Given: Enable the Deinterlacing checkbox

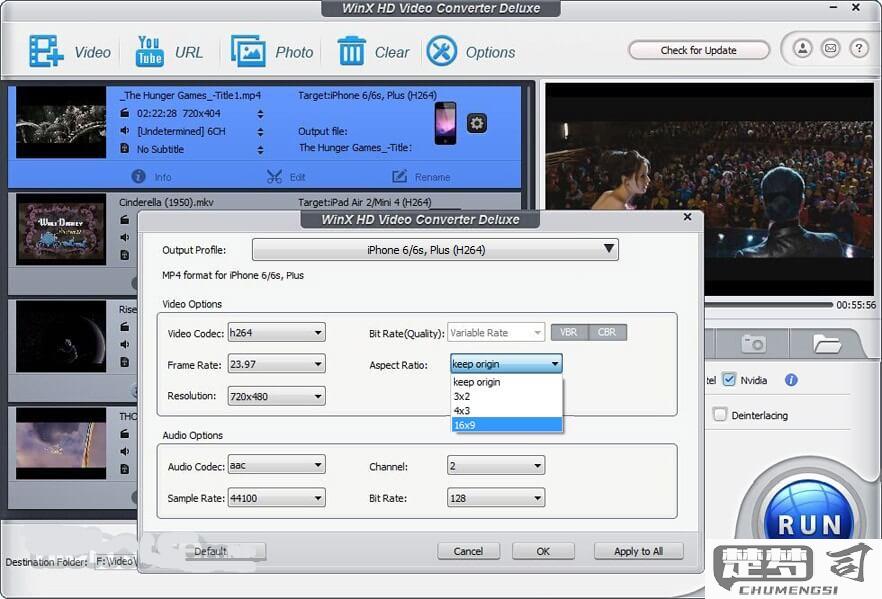Looking at the screenshot, I should 720,415.
